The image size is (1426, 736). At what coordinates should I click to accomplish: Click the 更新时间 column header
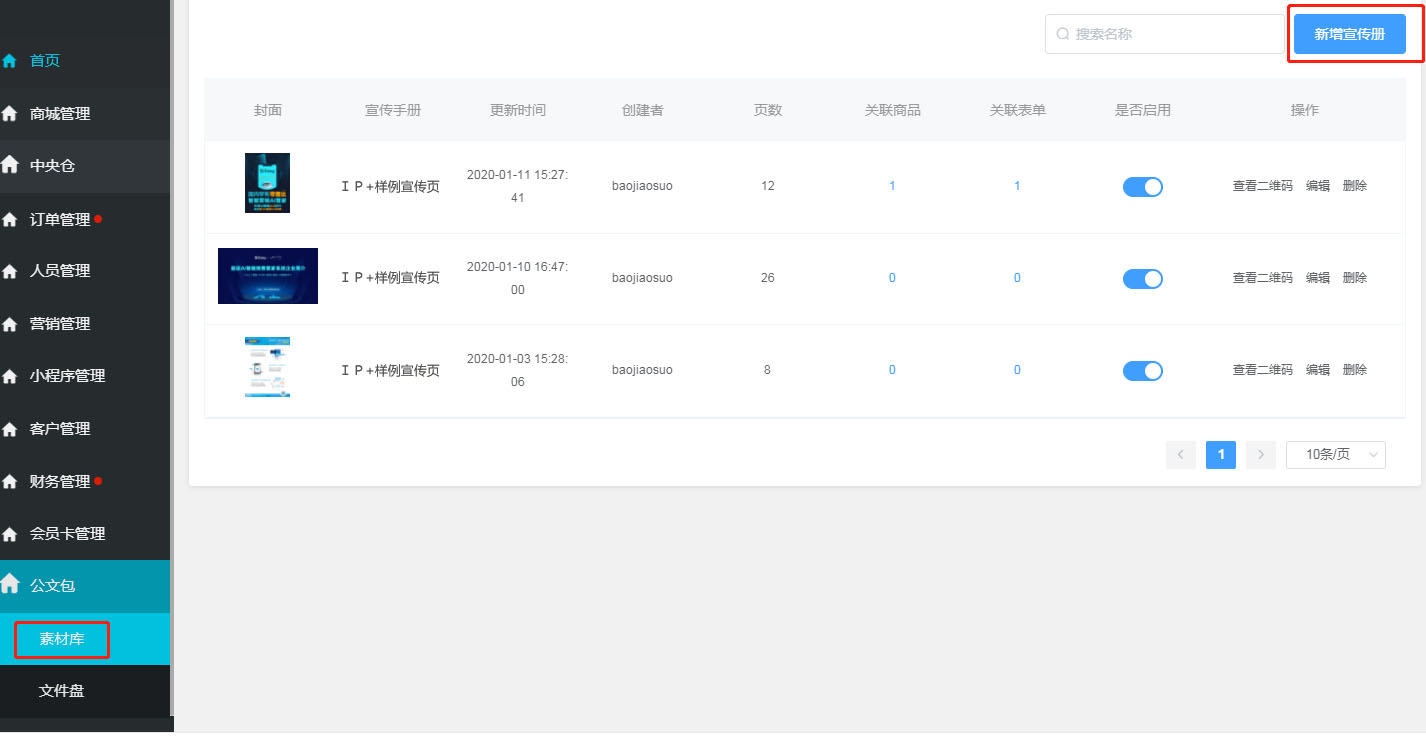click(x=518, y=110)
